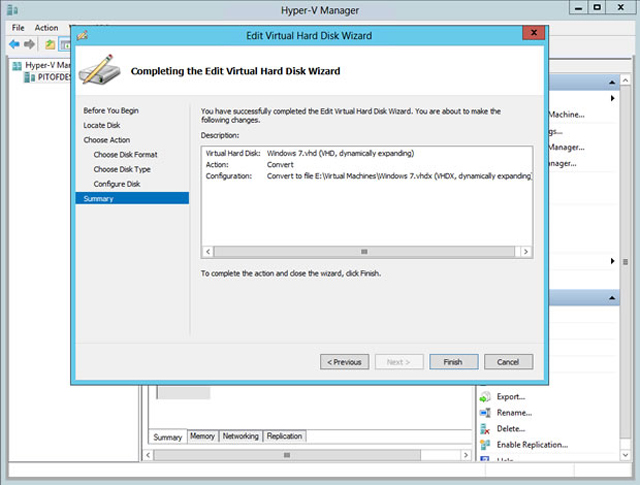Expand the upper submenu arrow in Actions pane
This screenshot has height=485, width=640.
click(613, 98)
